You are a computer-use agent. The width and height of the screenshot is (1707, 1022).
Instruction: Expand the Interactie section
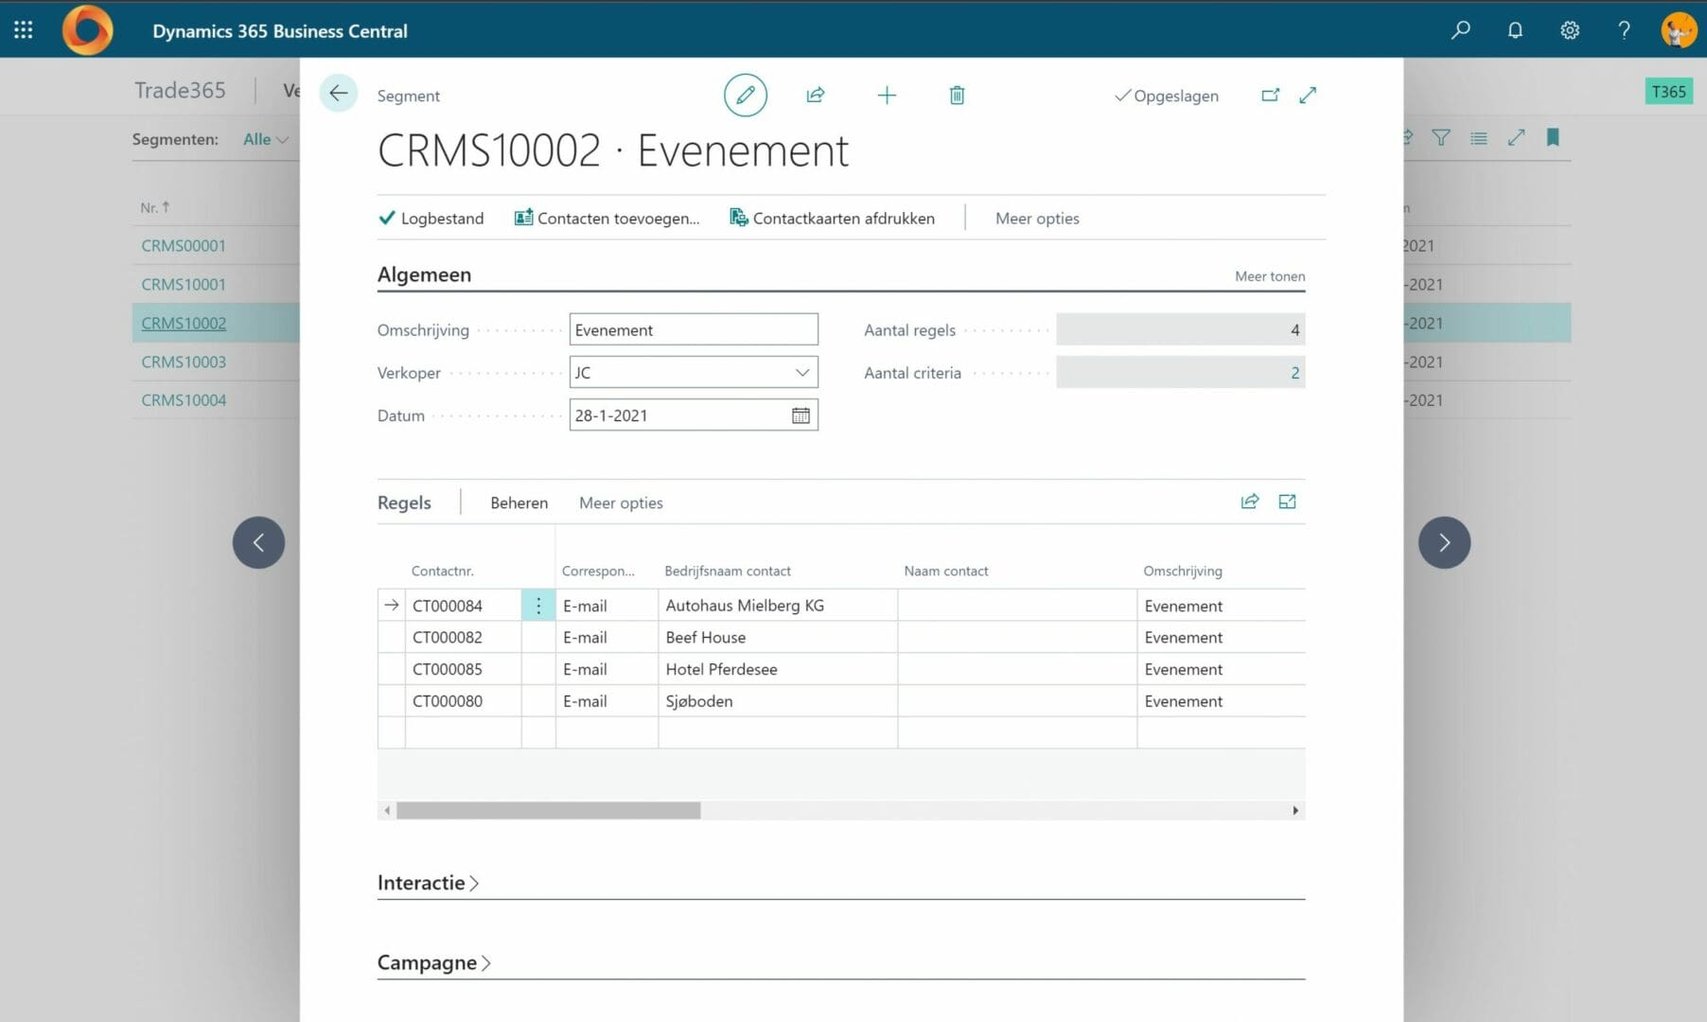coord(428,883)
